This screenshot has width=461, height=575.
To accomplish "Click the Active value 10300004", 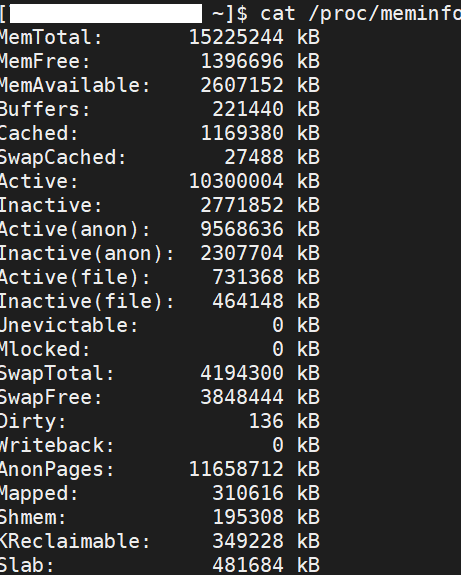I will coord(236,181).
